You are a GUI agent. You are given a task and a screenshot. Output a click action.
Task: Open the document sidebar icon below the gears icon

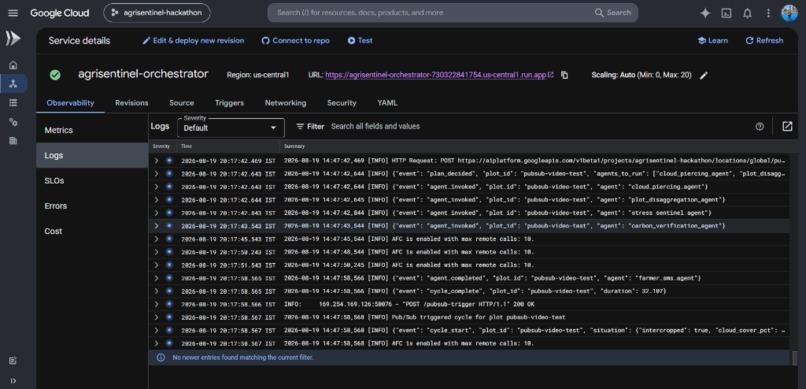(13, 141)
